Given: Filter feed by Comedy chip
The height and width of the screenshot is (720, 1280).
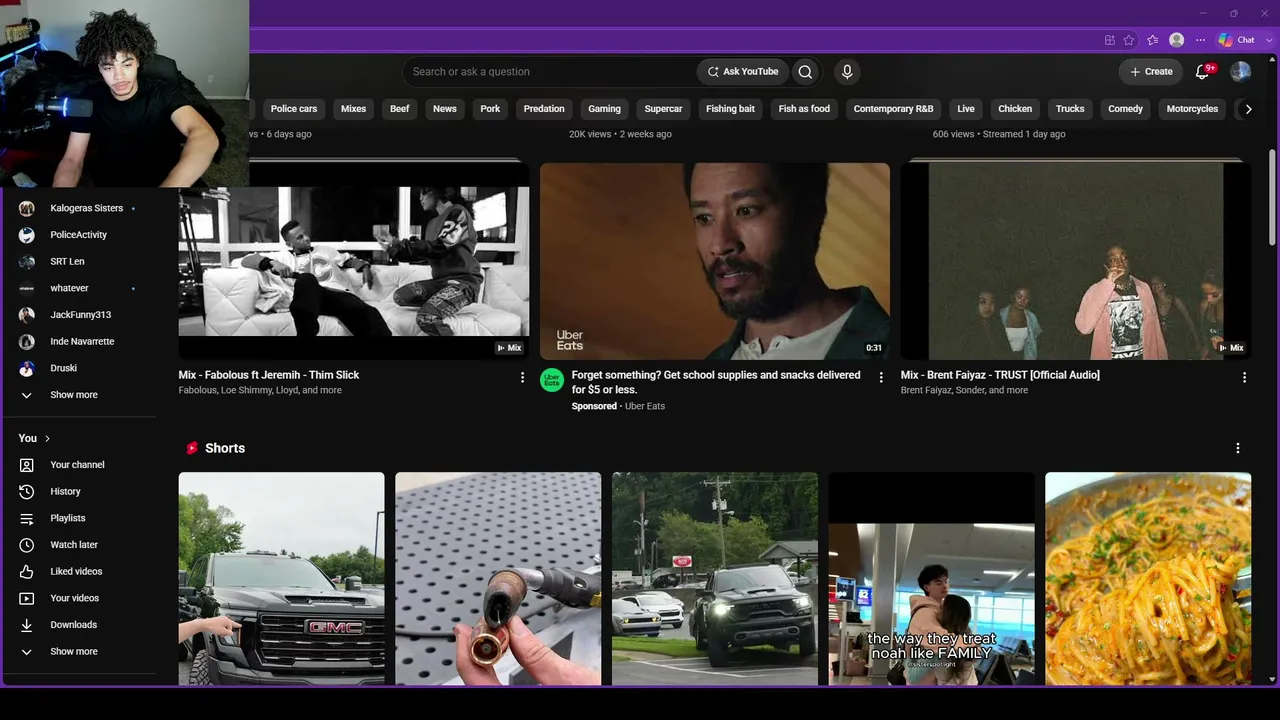Looking at the screenshot, I should click(1125, 109).
